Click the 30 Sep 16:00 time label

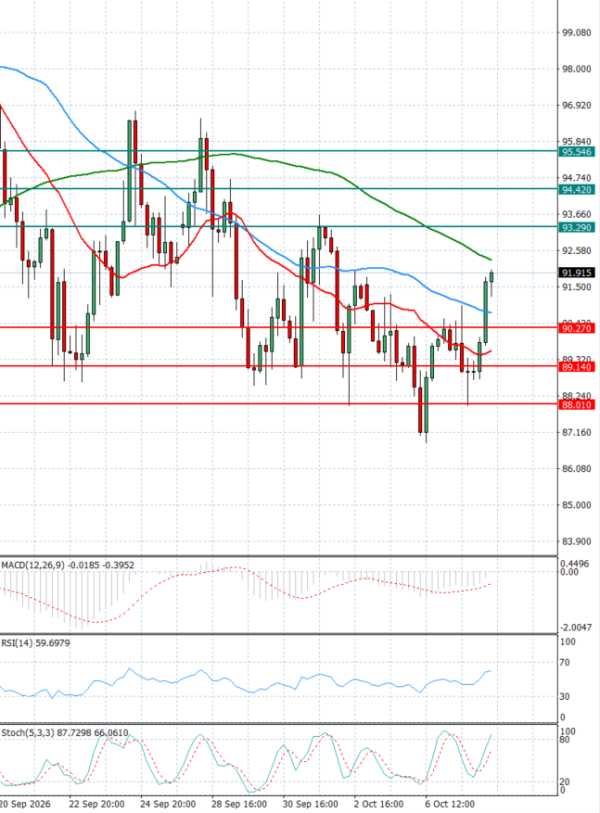(x=311, y=804)
